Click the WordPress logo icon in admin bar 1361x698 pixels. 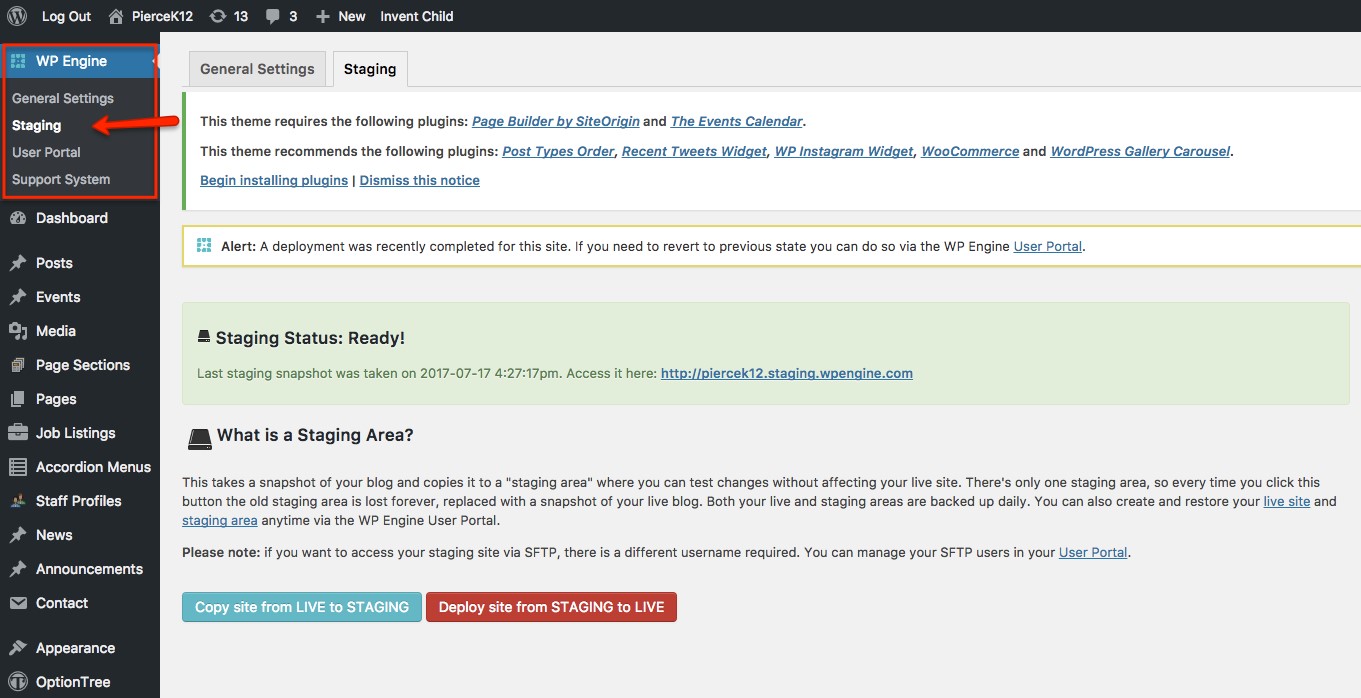(17, 16)
